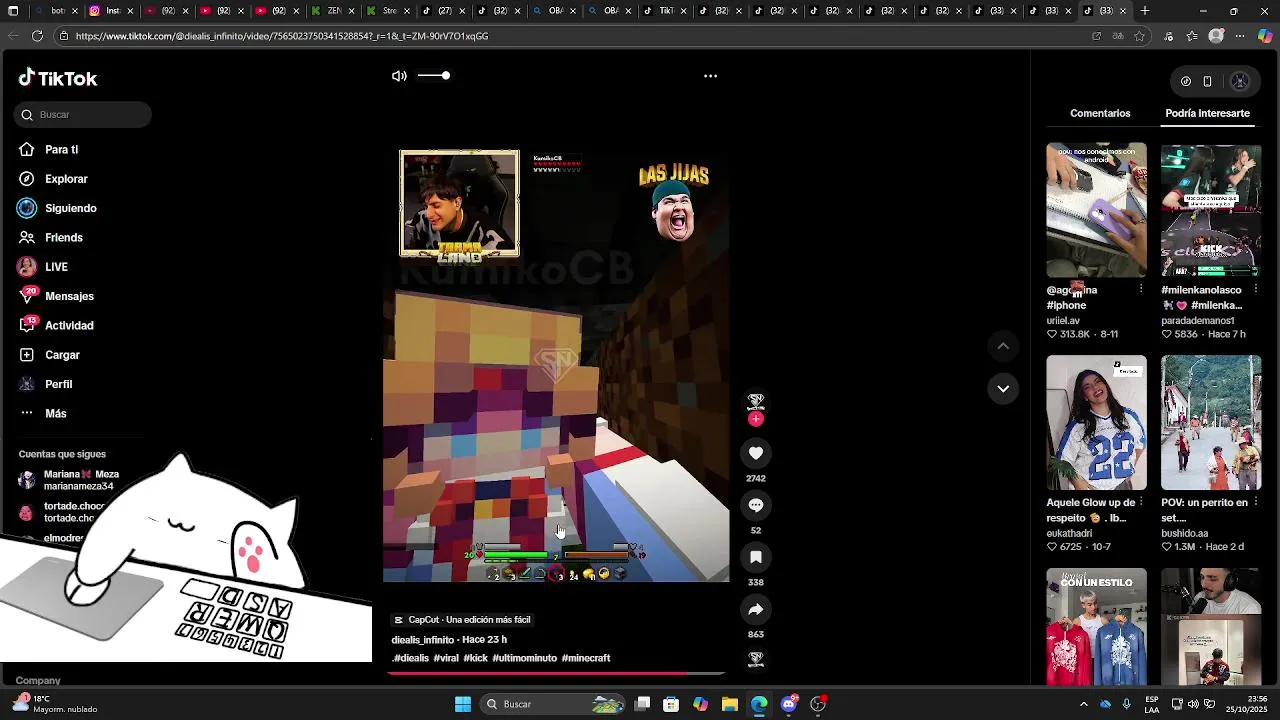The width and height of the screenshot is (1280, 720).
Task: Open the iPhone video thumbnail by uriiel.av
Action: [1096, 210]
